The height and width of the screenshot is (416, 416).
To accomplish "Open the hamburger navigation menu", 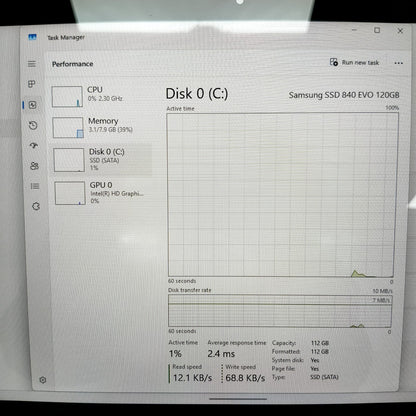I will pos(32,64).
